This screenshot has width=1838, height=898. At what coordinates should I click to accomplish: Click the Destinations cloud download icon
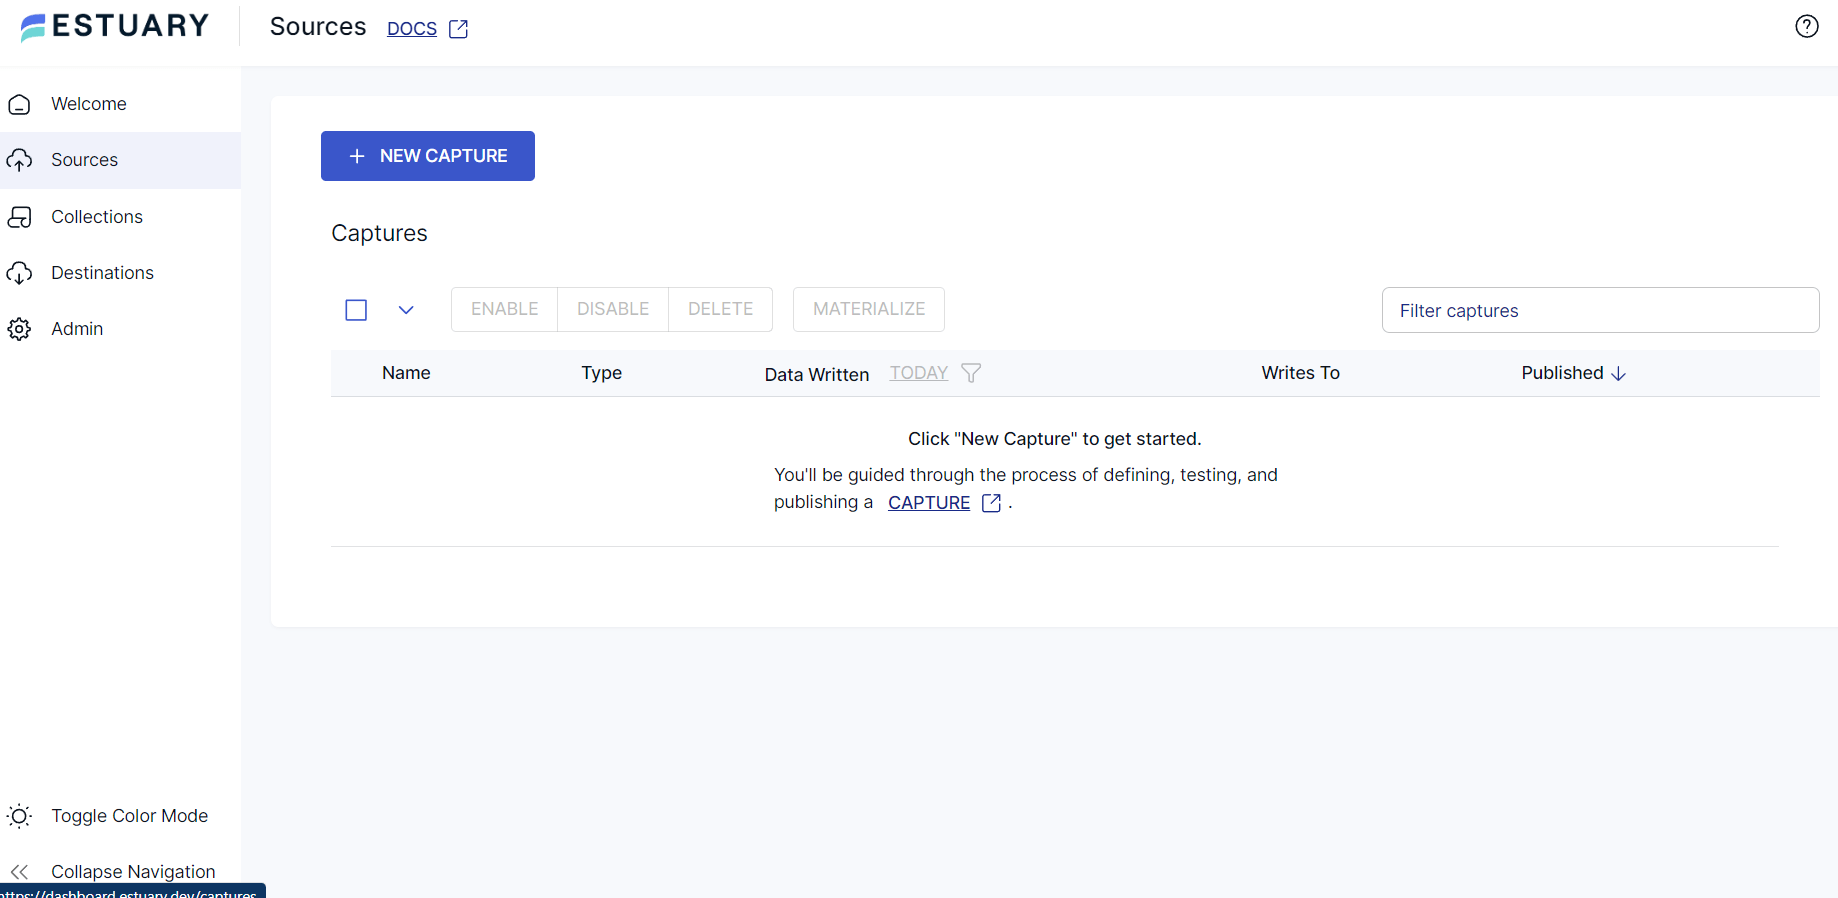19,273
